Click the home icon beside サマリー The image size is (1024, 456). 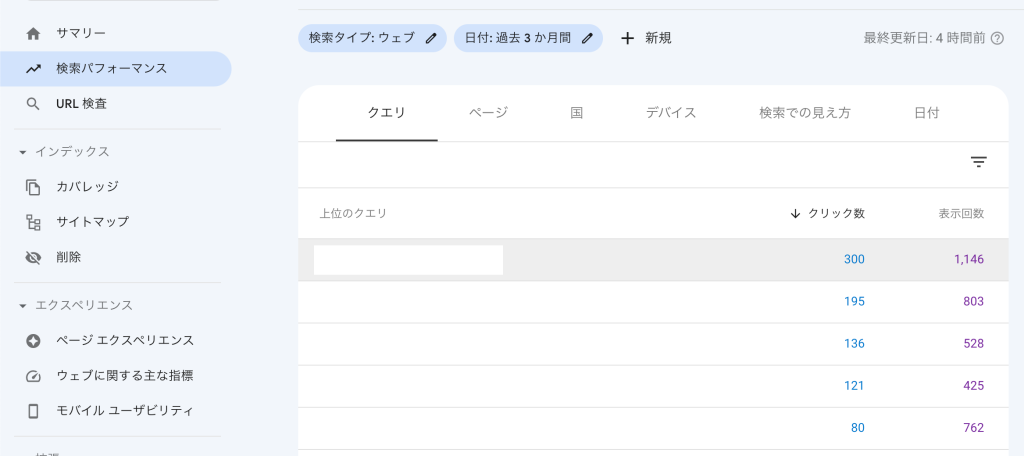(33, 33)
